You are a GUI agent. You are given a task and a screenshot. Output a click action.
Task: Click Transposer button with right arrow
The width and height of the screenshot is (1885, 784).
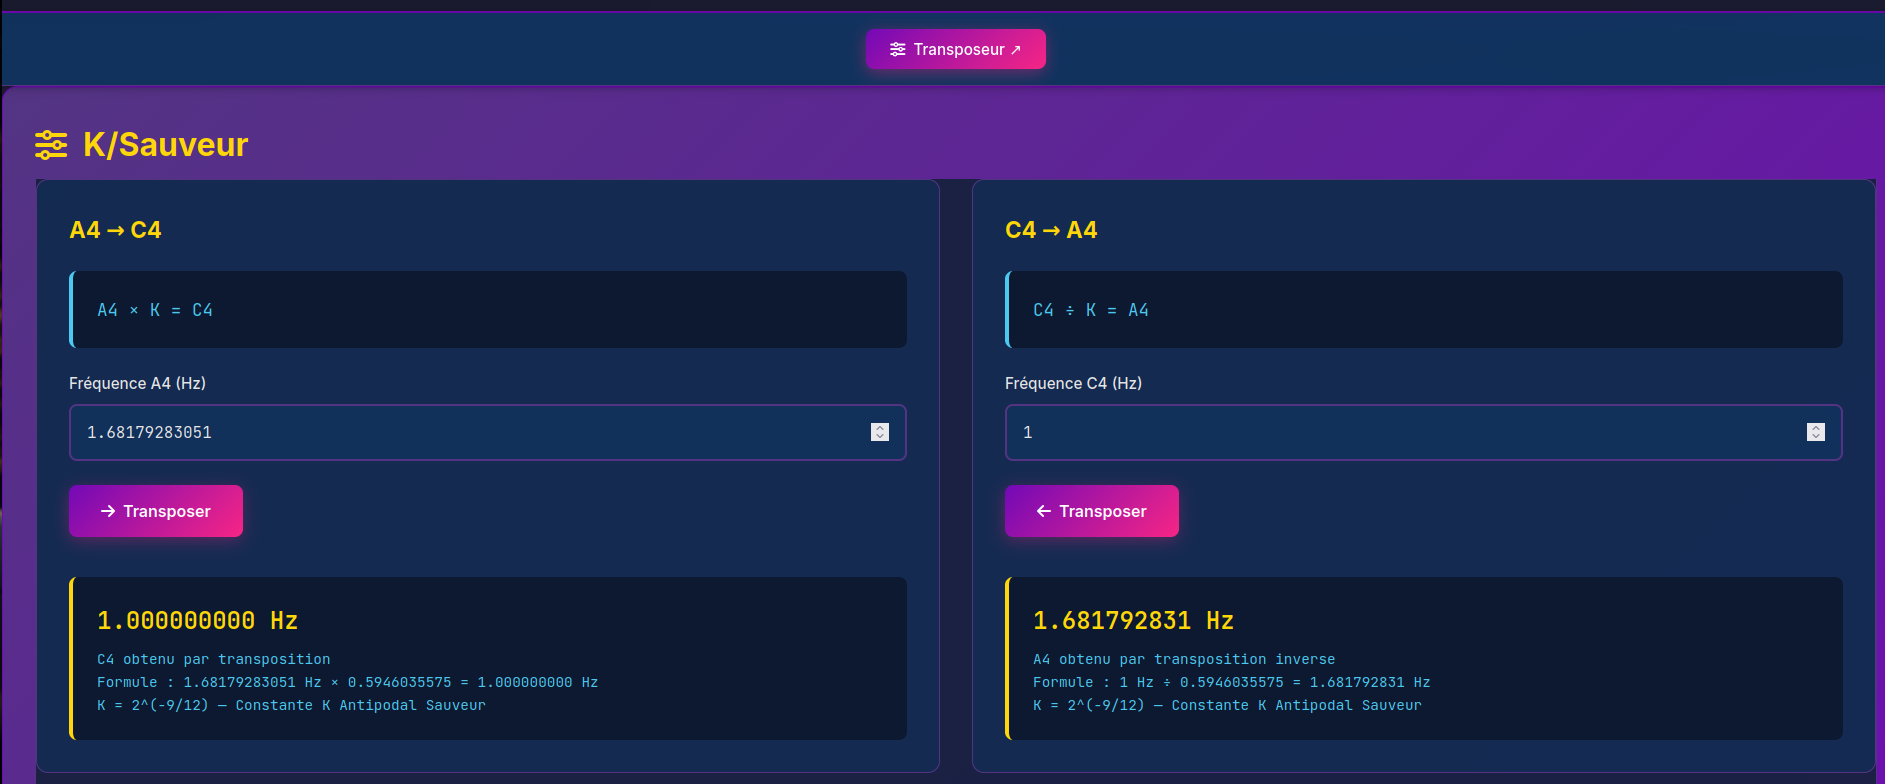tap(156, 511)
